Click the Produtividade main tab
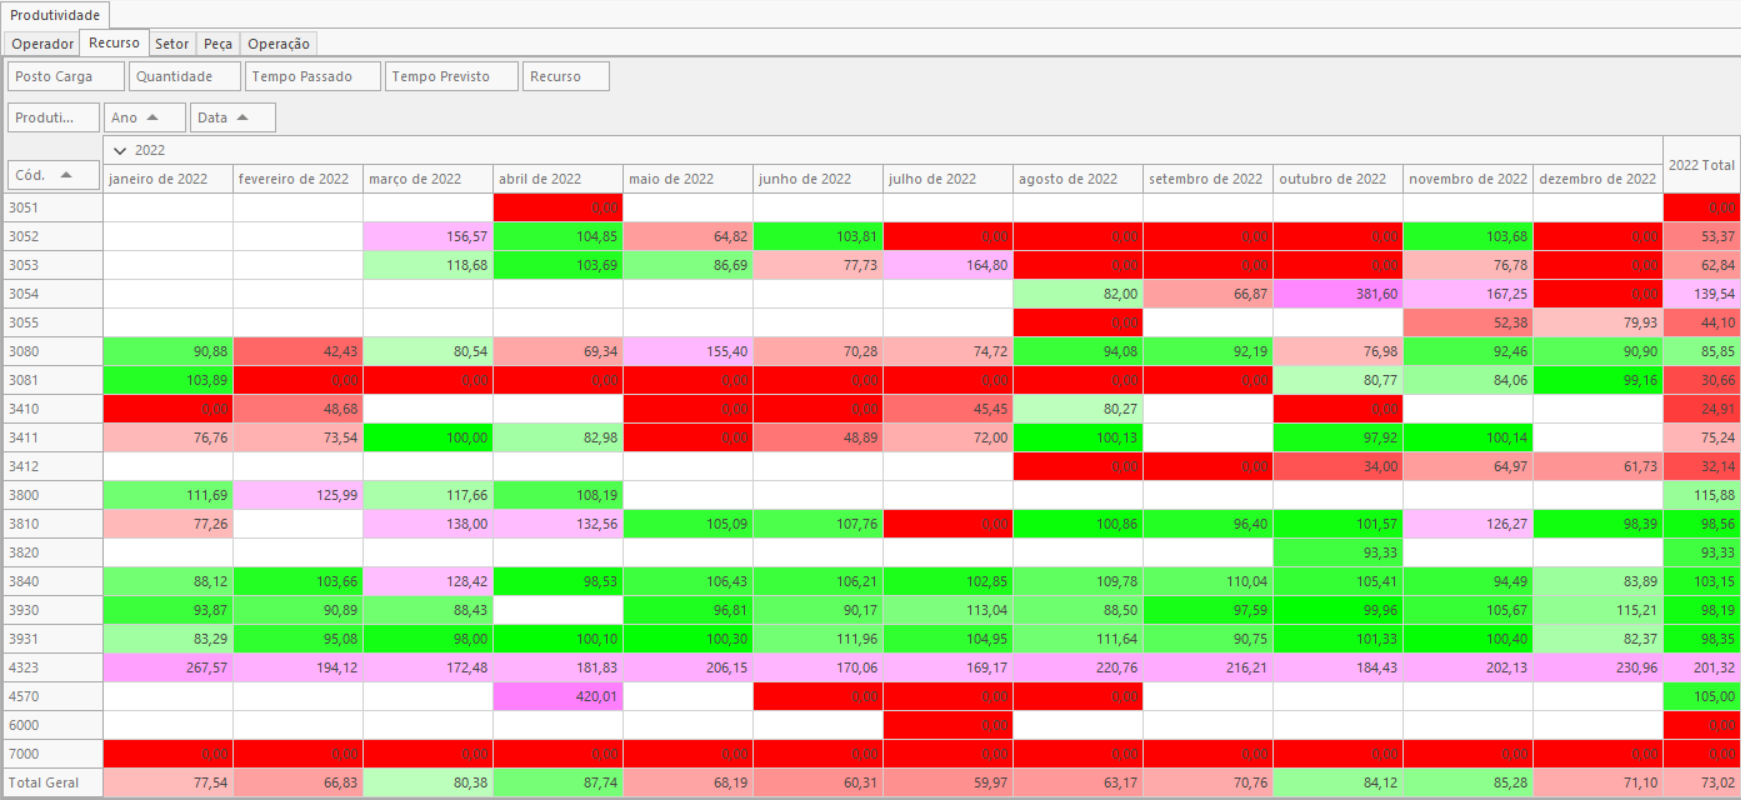This screenshot has height=800, width=1741. [x=55, y=15]
